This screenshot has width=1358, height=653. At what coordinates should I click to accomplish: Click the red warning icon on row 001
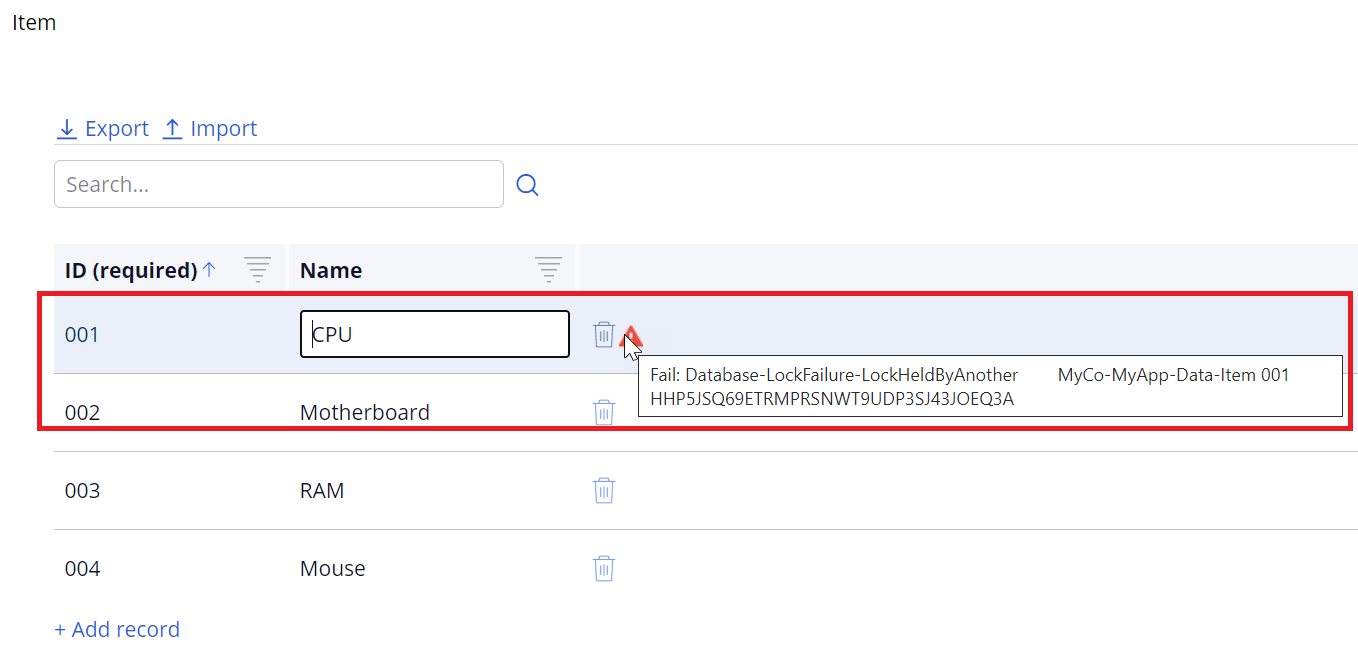(x=630, y=336)
